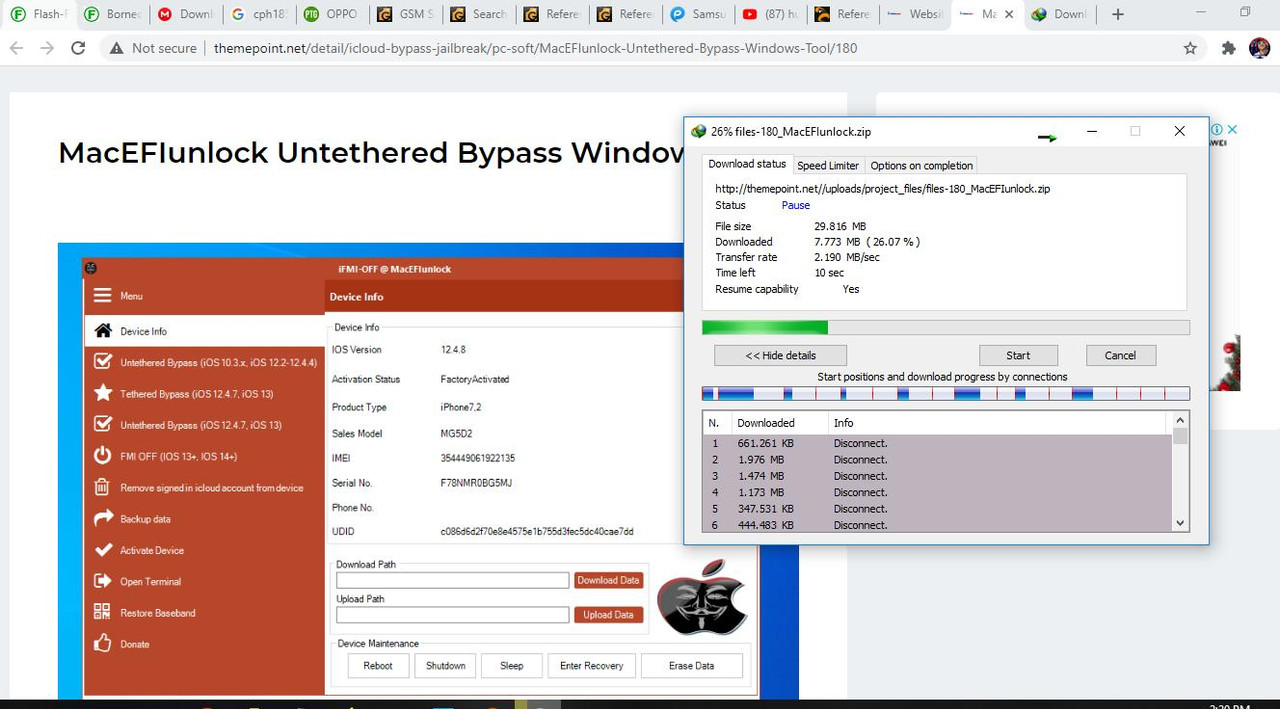The image size is (1280, 709).
Task: Click the connections list scroll down arrow
Action: (1180, 522)
